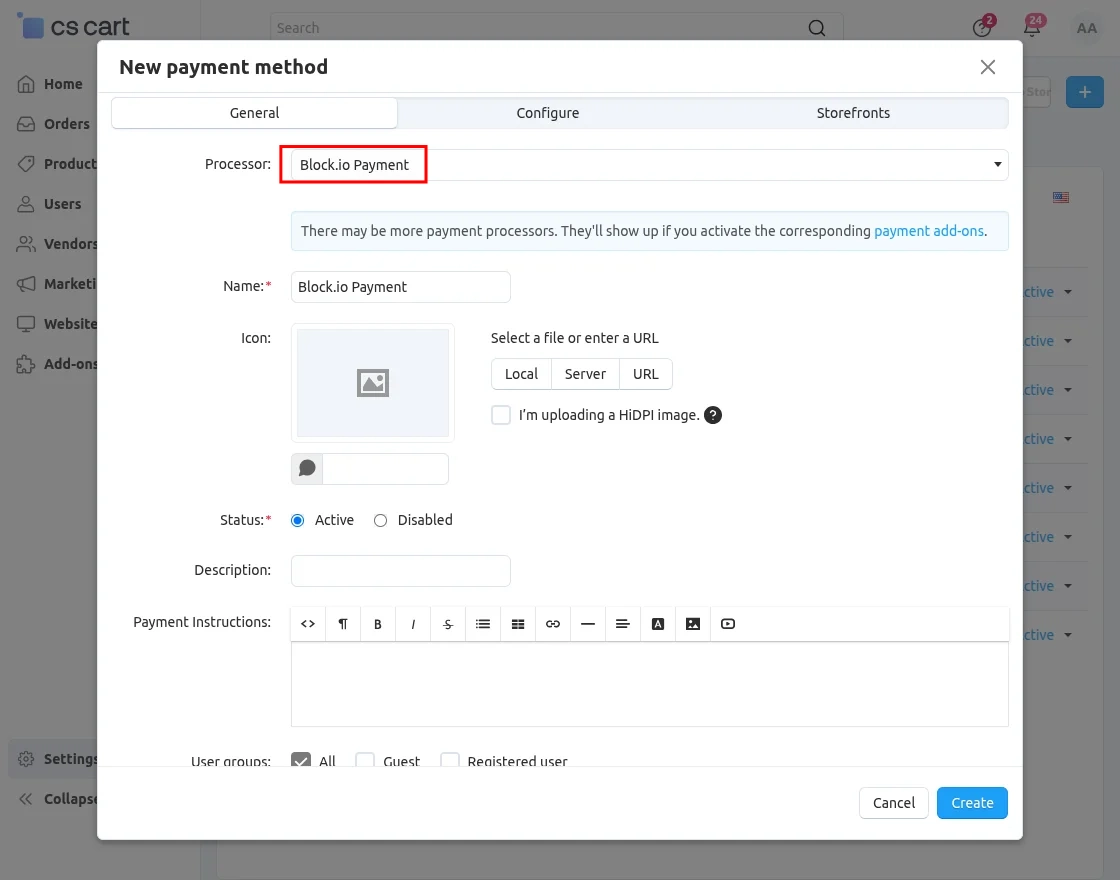This screenshot has width=1120, height=880.
Task: Insert a video in the editor
Action: tap(728, 624)
